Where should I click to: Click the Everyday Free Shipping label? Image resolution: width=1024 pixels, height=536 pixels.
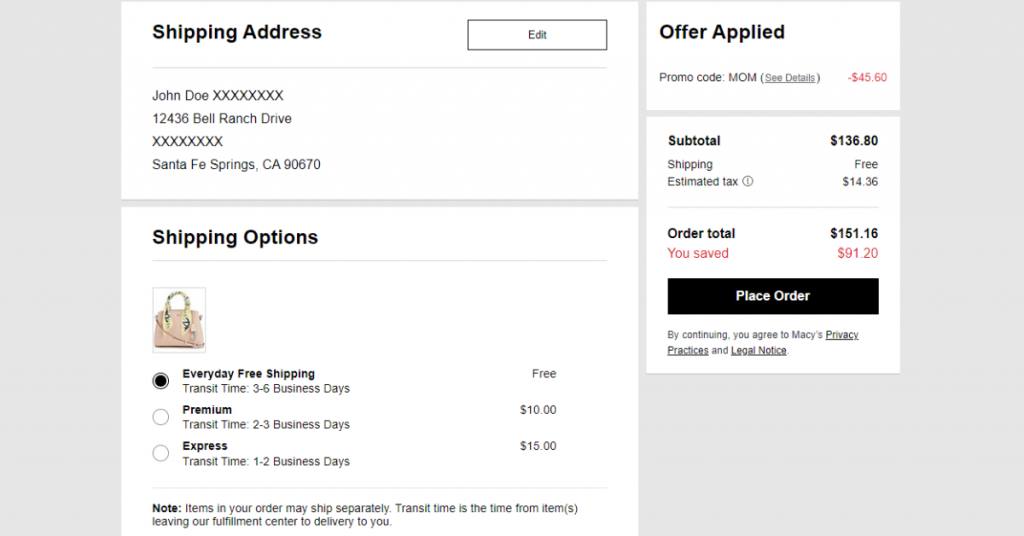point(248,373)
